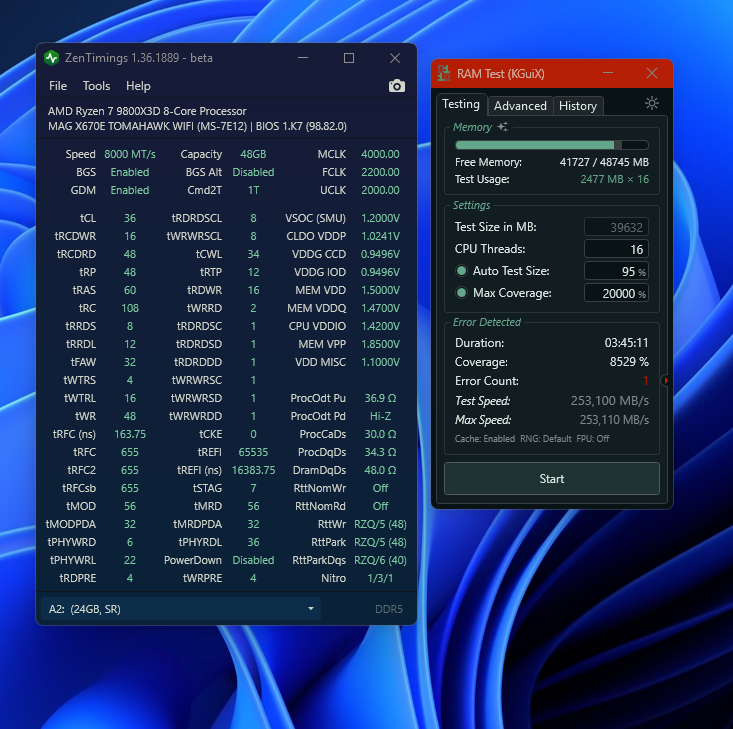Click the MAG X670E TOMAHAWK WIFI motherboard line
The image size is (733, 729).
click(x=197, y=126)
